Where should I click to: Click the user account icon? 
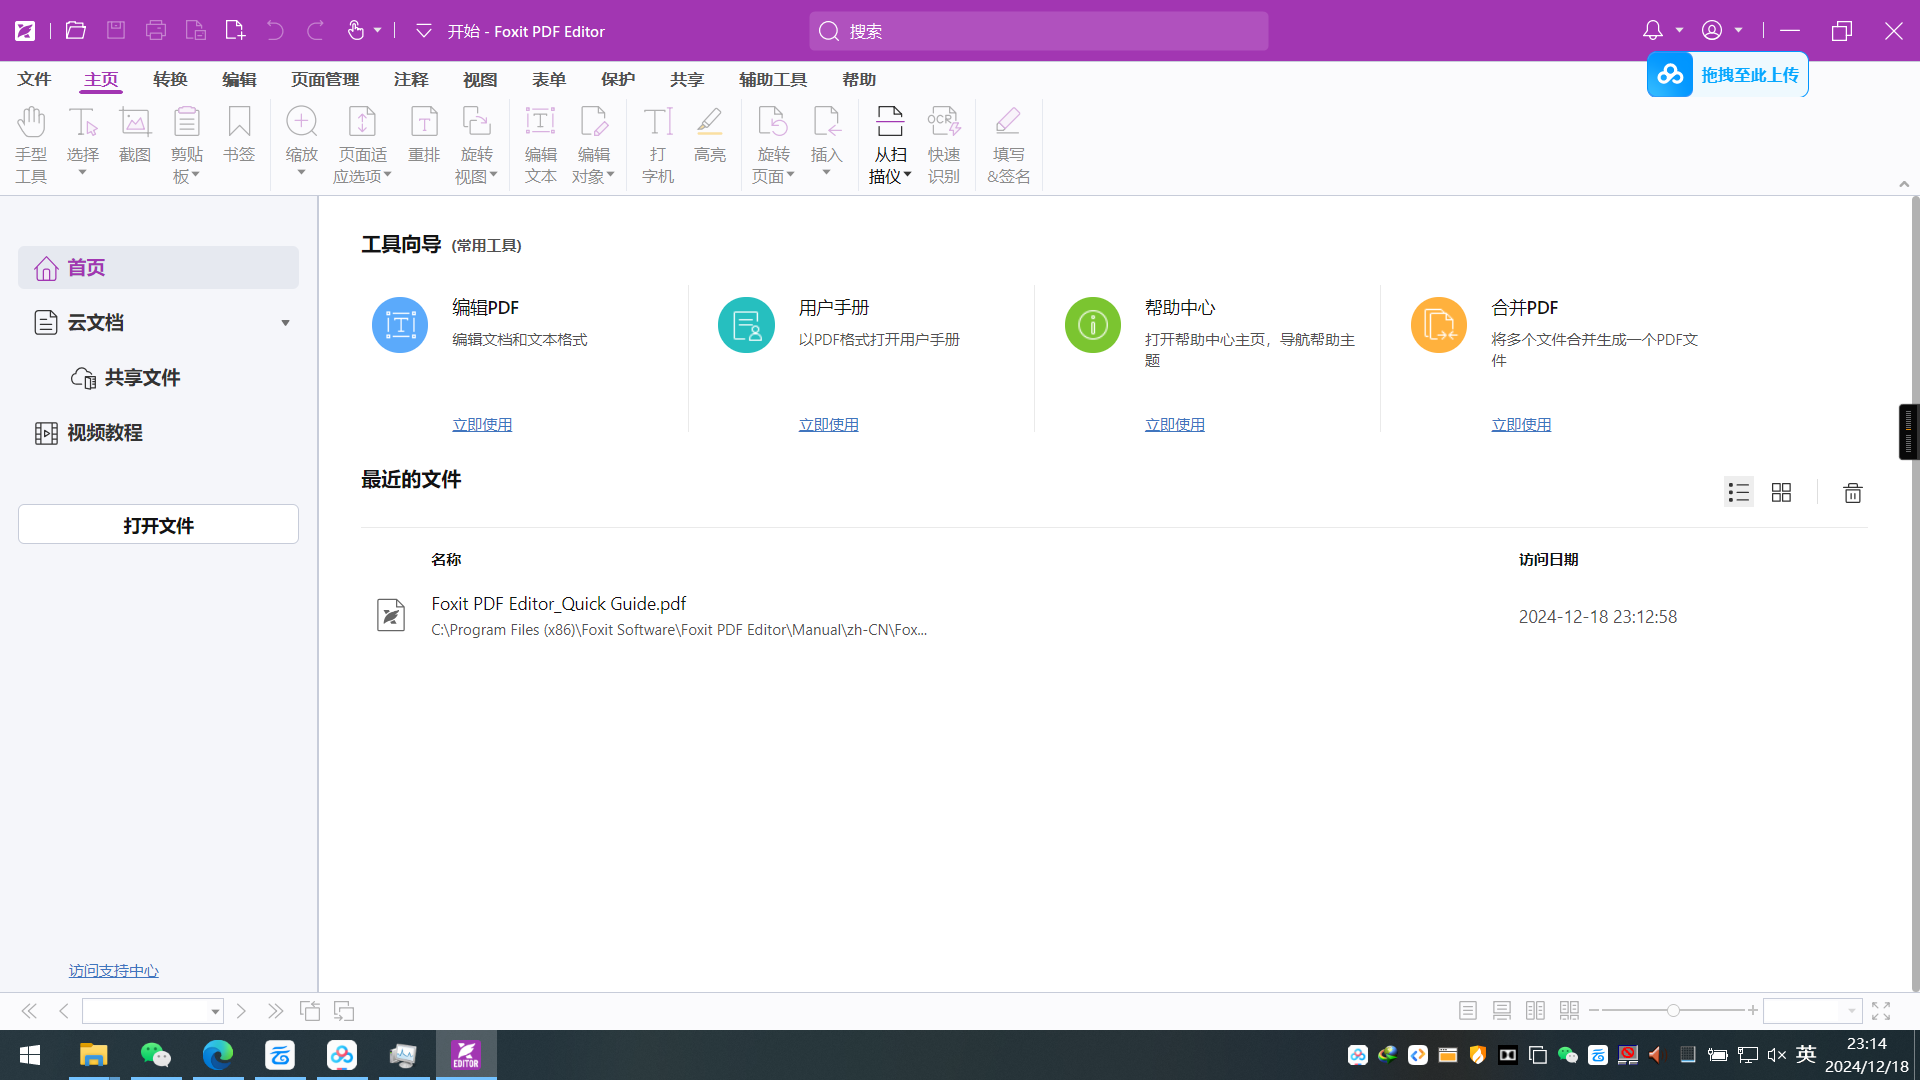[1712, 31]
